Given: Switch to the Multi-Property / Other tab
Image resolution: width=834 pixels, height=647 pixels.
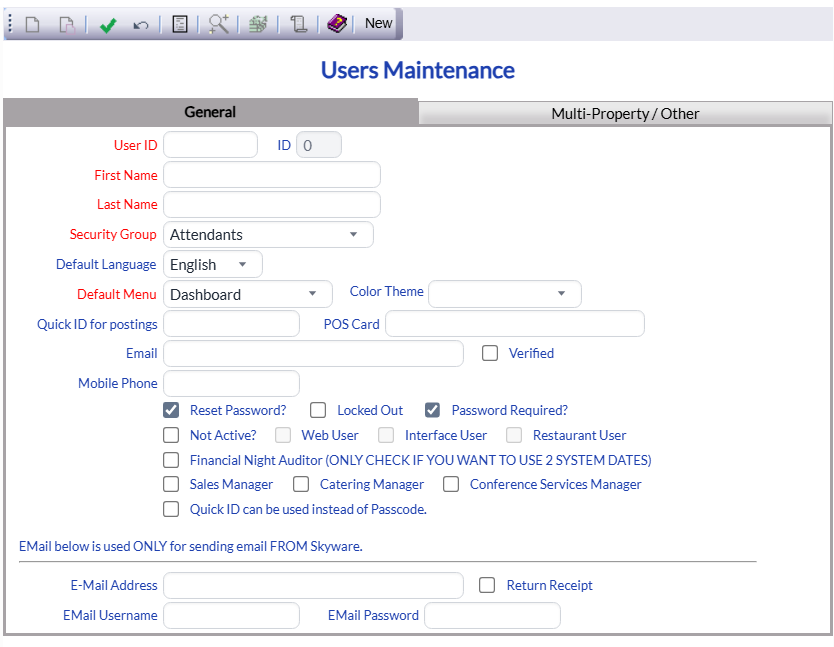Looking at the screenshot, I should coord(625,113).
